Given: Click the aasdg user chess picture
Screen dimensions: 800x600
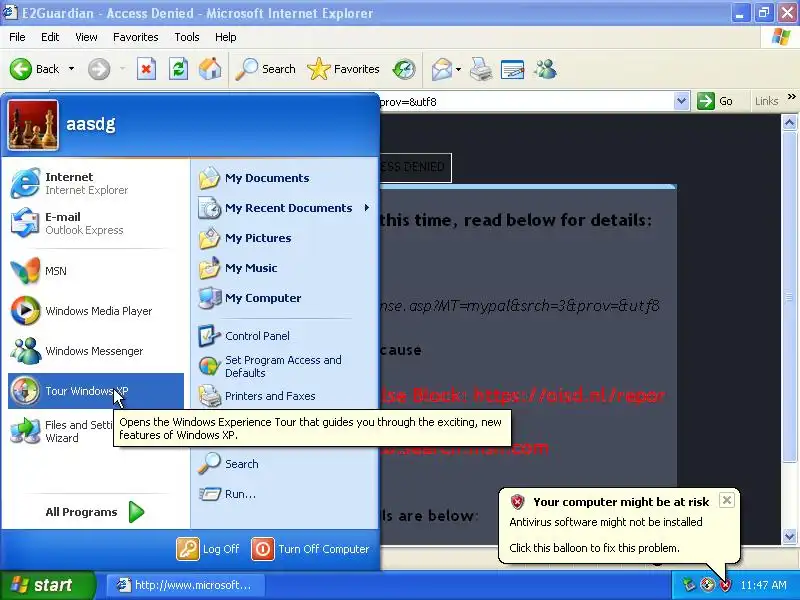Looking at the screenshot, I should 33,124.
